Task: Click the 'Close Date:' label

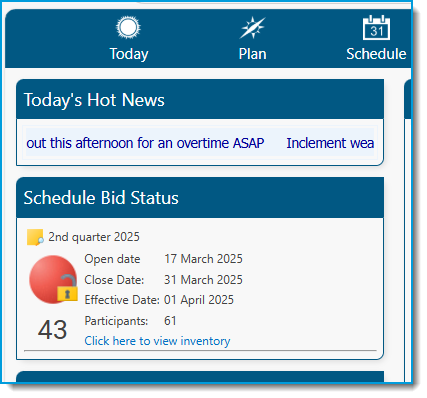Action: coord(114,280)
